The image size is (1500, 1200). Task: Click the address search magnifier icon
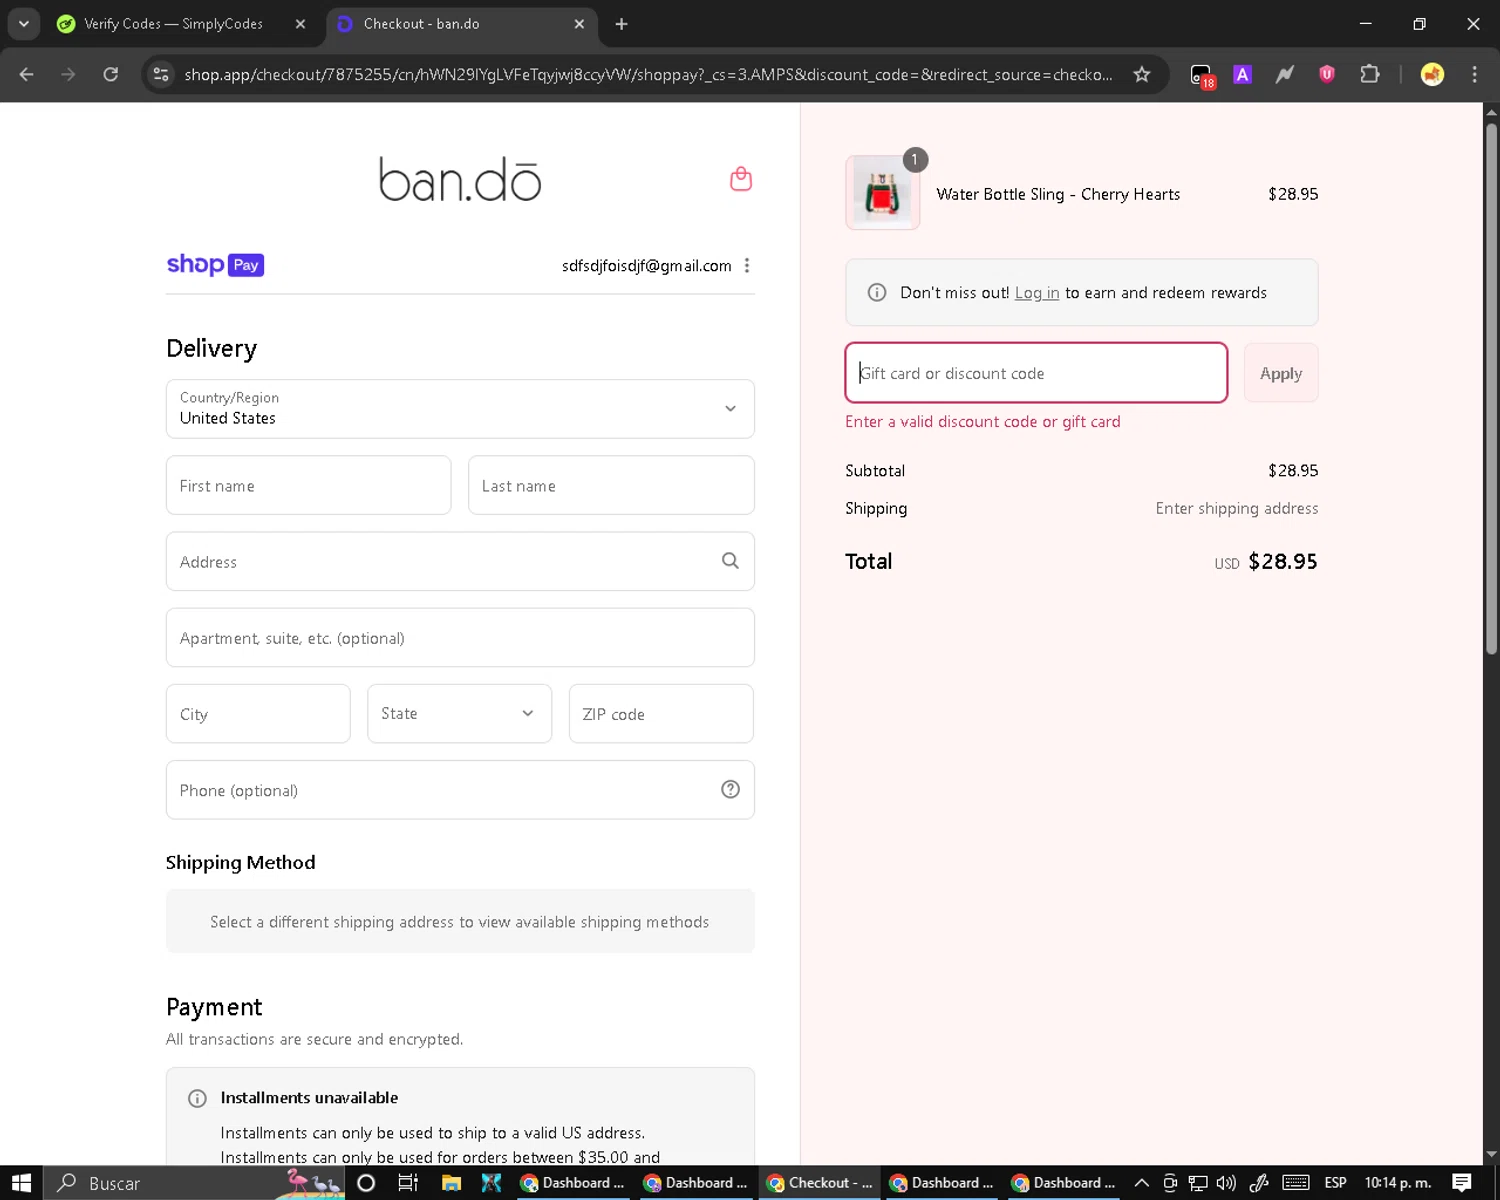[730, 561]
